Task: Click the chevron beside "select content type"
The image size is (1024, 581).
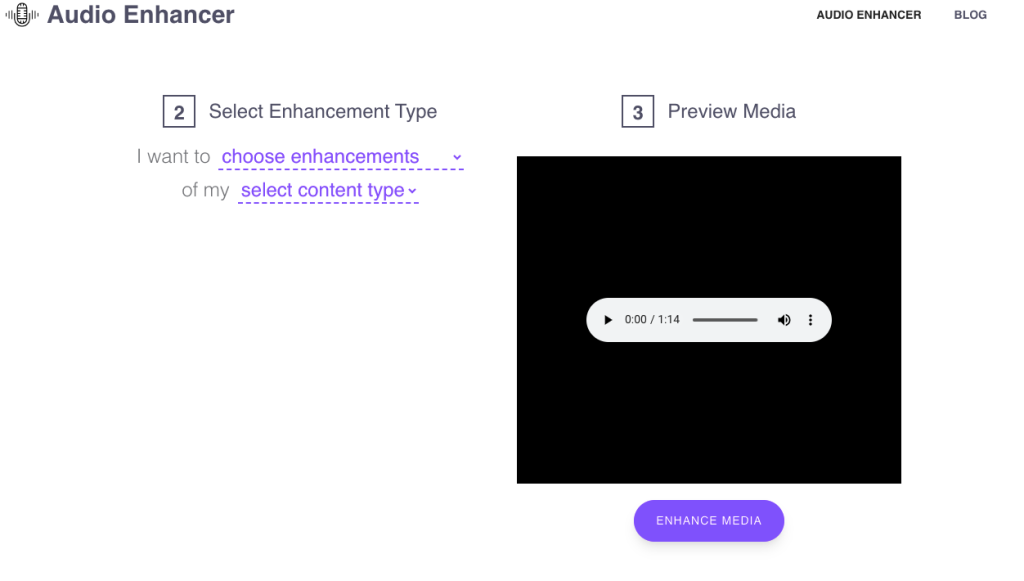Action: point(414,191)
